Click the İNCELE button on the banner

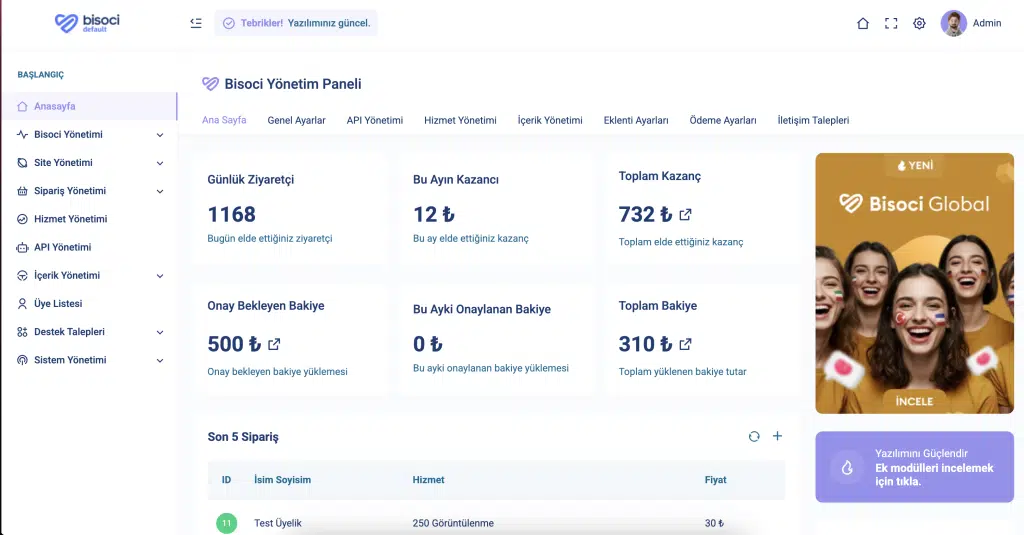coord(914,401)
